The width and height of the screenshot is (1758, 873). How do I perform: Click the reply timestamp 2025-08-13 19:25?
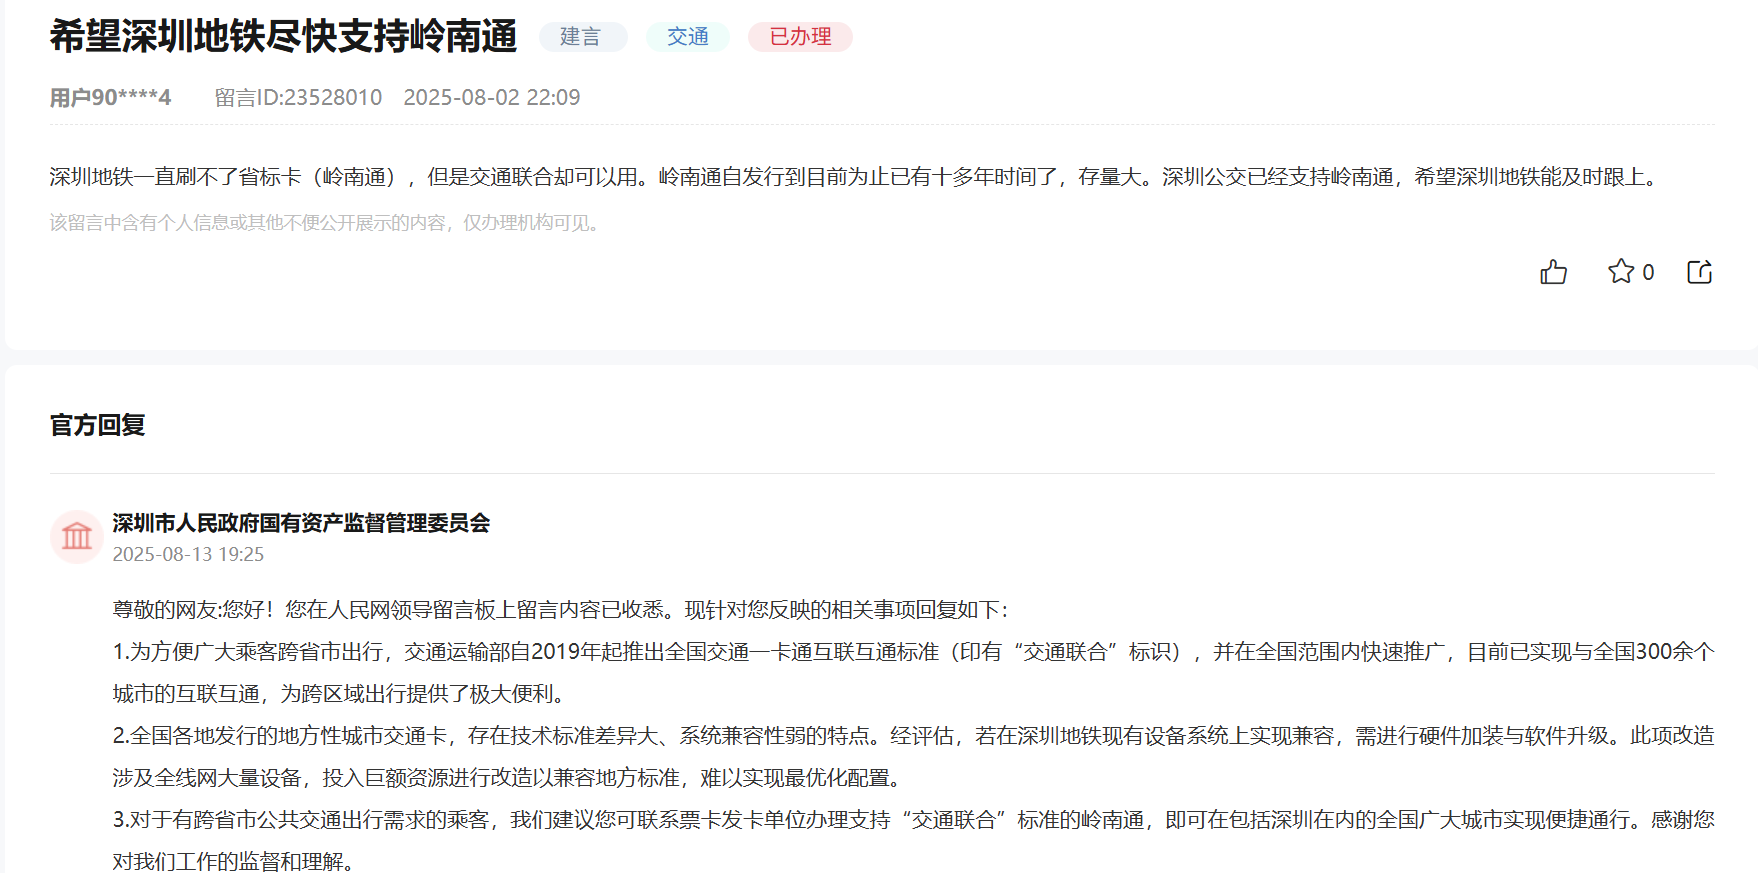click(188, 554)
